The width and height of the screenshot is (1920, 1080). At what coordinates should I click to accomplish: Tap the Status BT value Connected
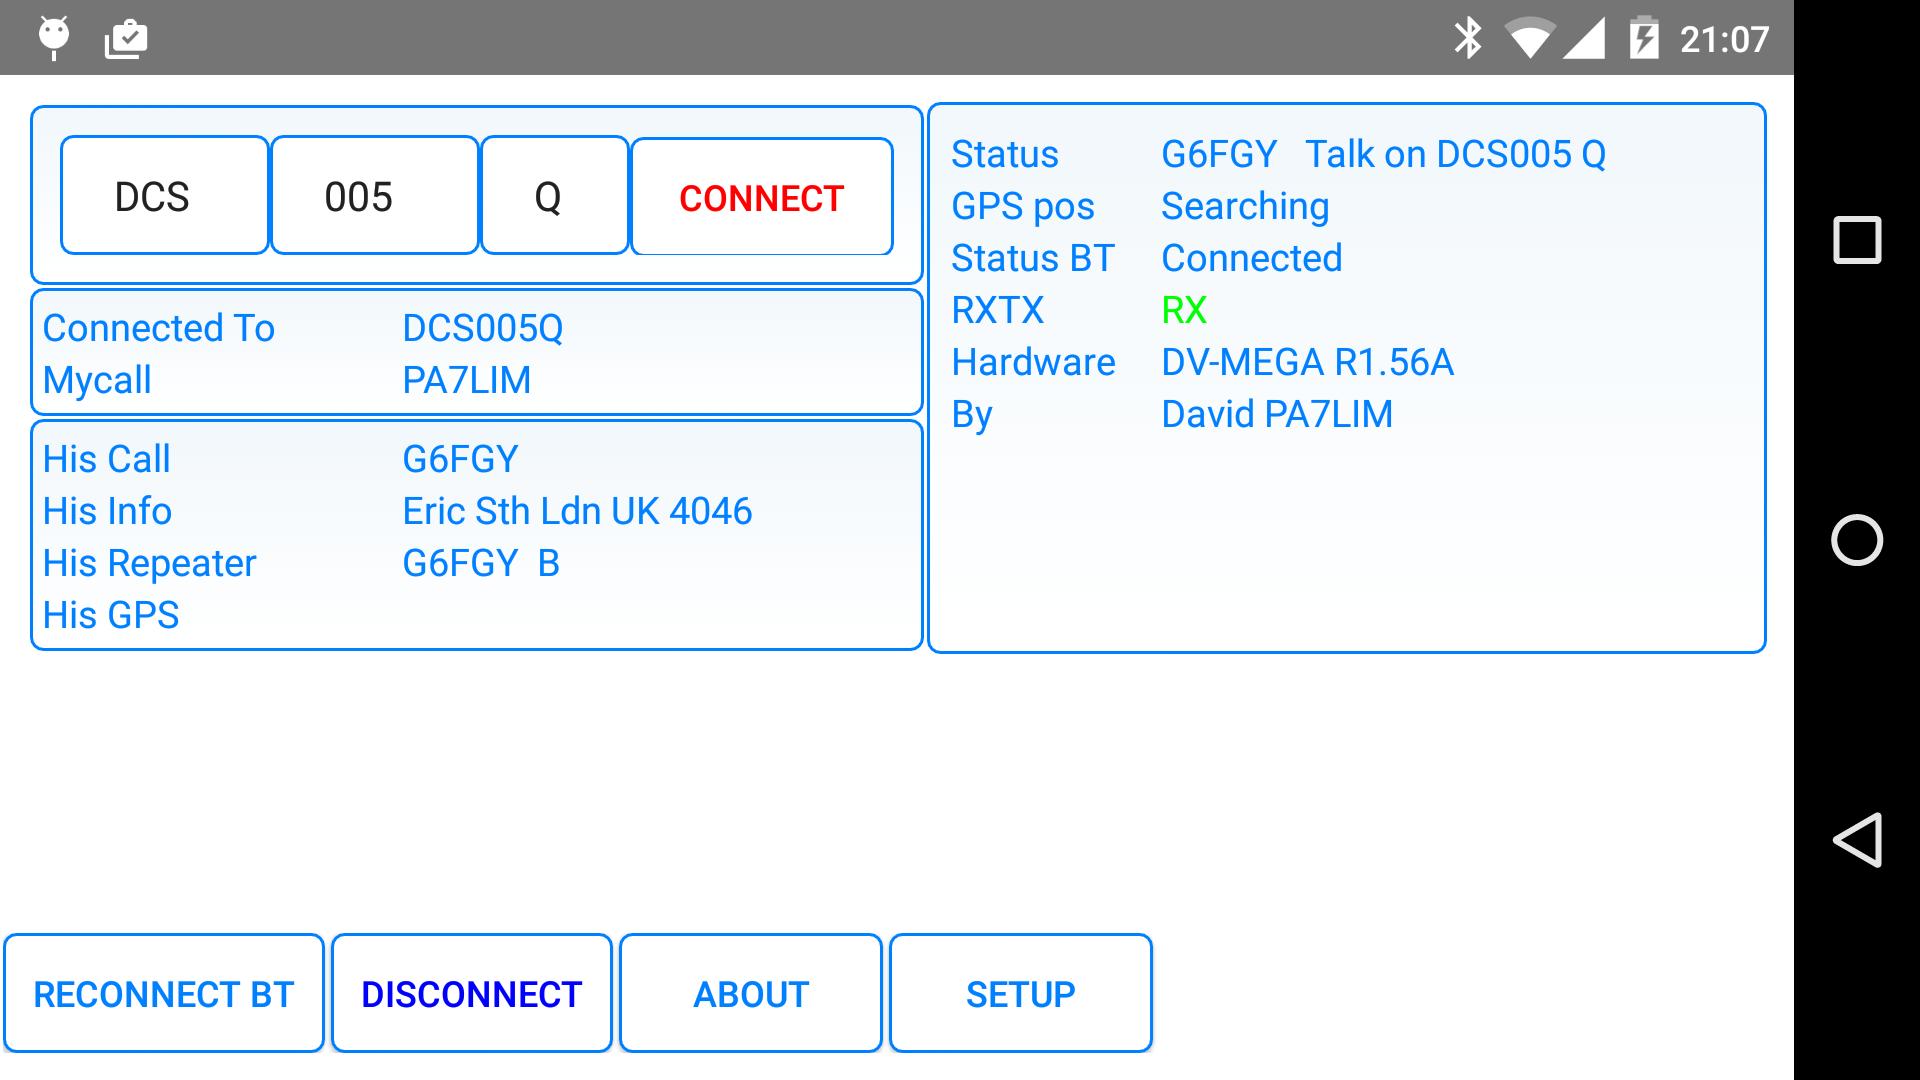click(x=1252, y=258)
